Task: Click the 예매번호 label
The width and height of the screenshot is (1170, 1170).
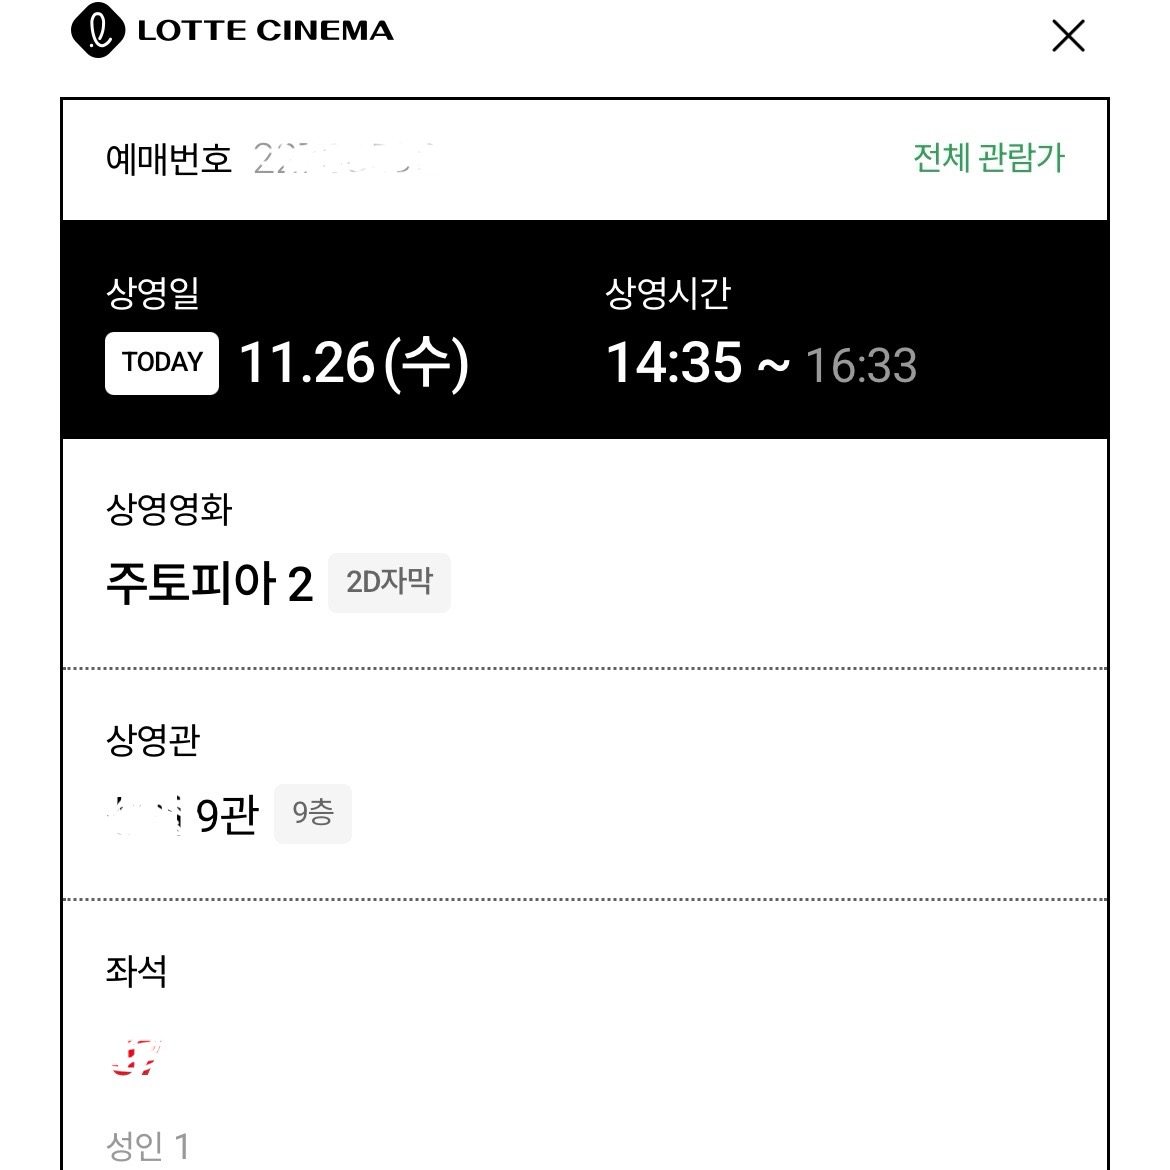Action: pos(169,159)
